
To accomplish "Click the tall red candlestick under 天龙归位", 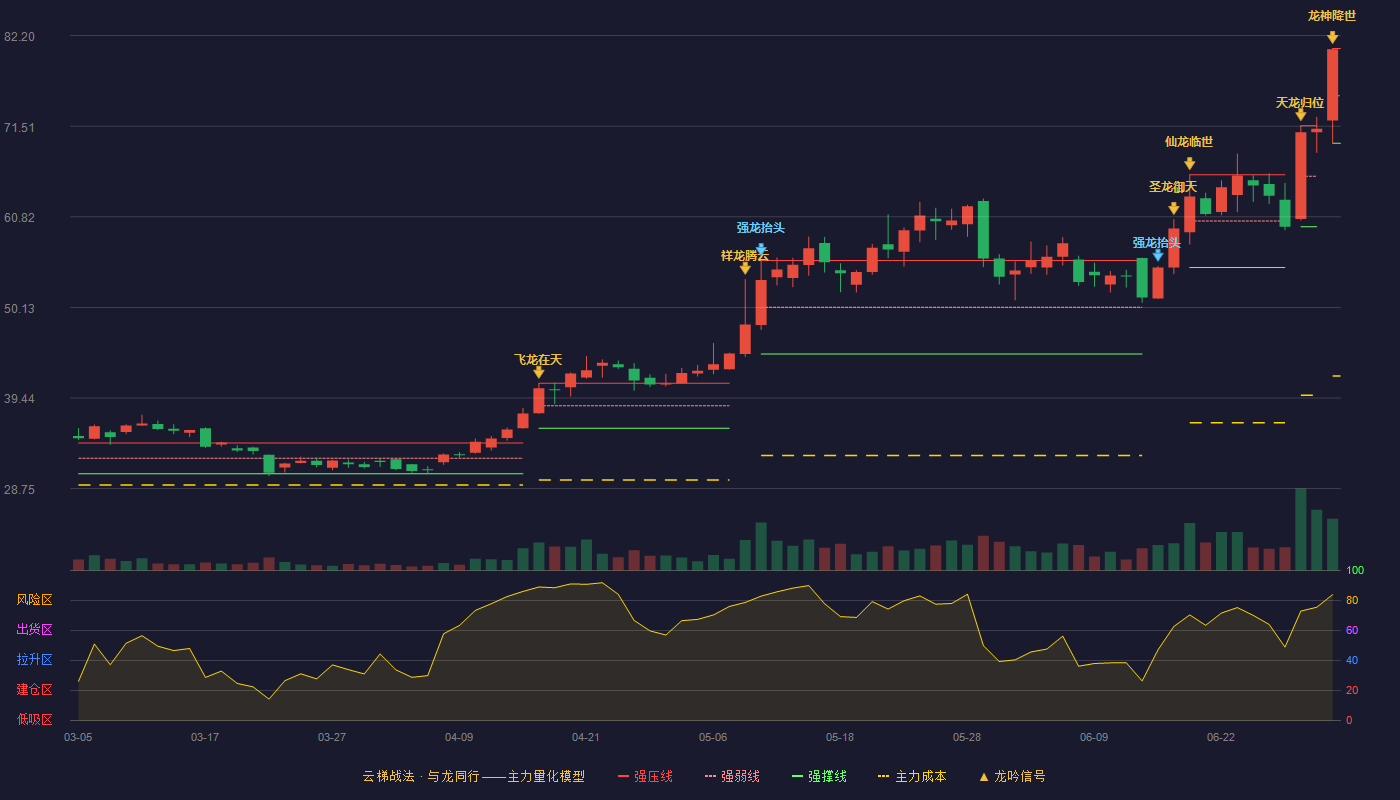I will [x=1300, y=175].
